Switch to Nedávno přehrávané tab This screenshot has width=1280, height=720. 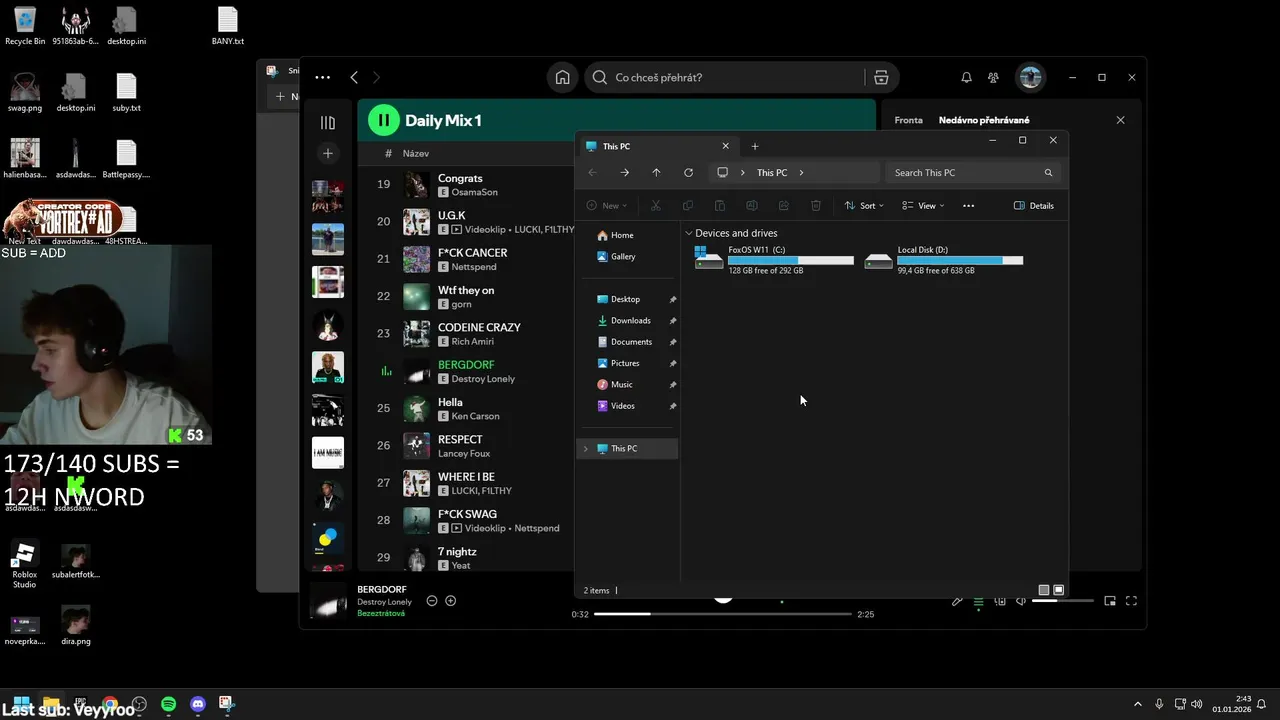tap(984, 120)
